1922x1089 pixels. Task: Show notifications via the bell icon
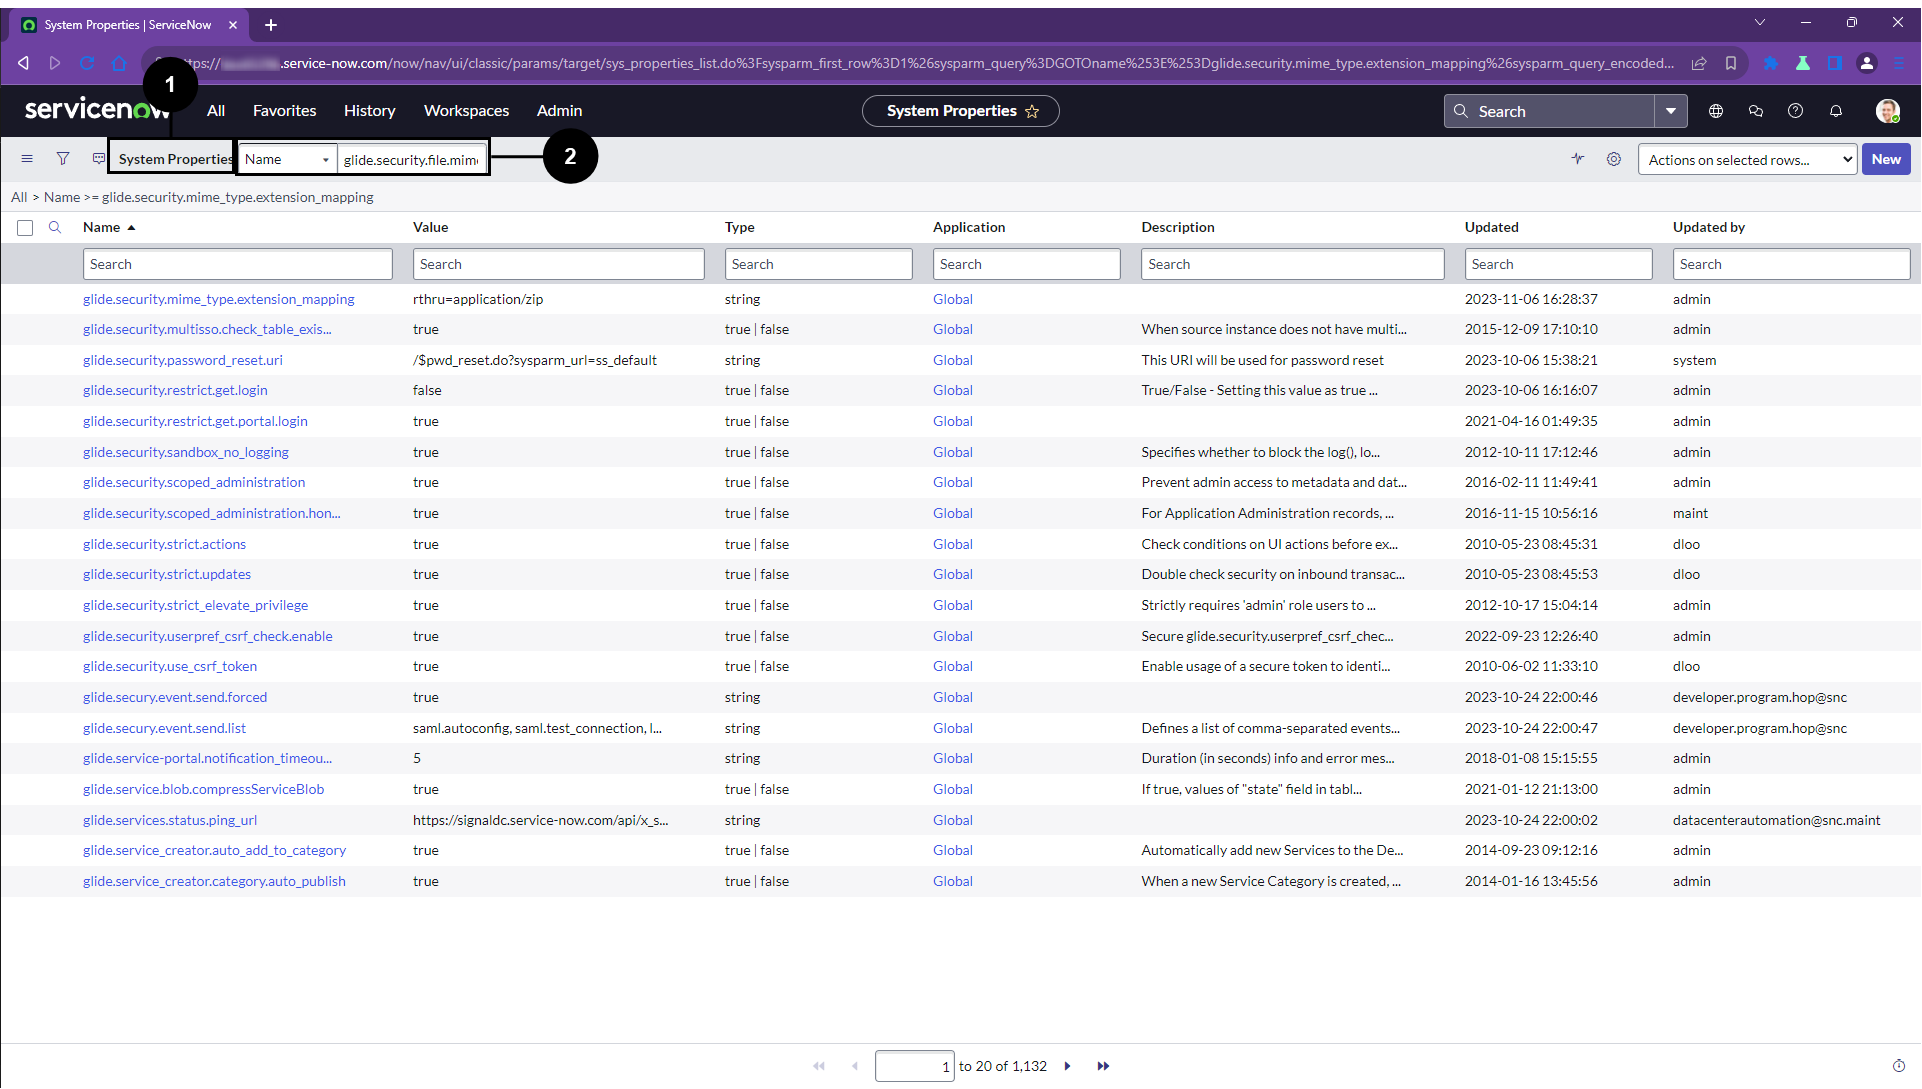click(x=1836, y=111)
